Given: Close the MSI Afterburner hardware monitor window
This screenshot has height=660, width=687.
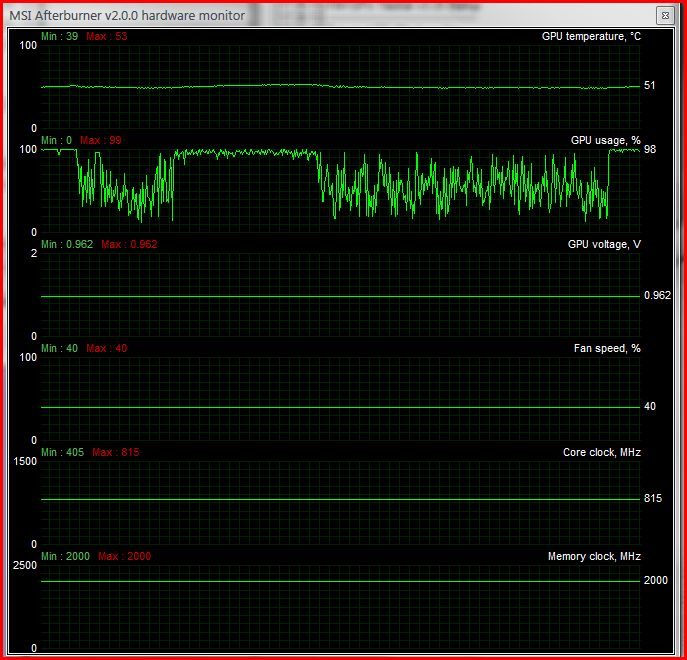Looking at the screenshot, I should [665, 16].
